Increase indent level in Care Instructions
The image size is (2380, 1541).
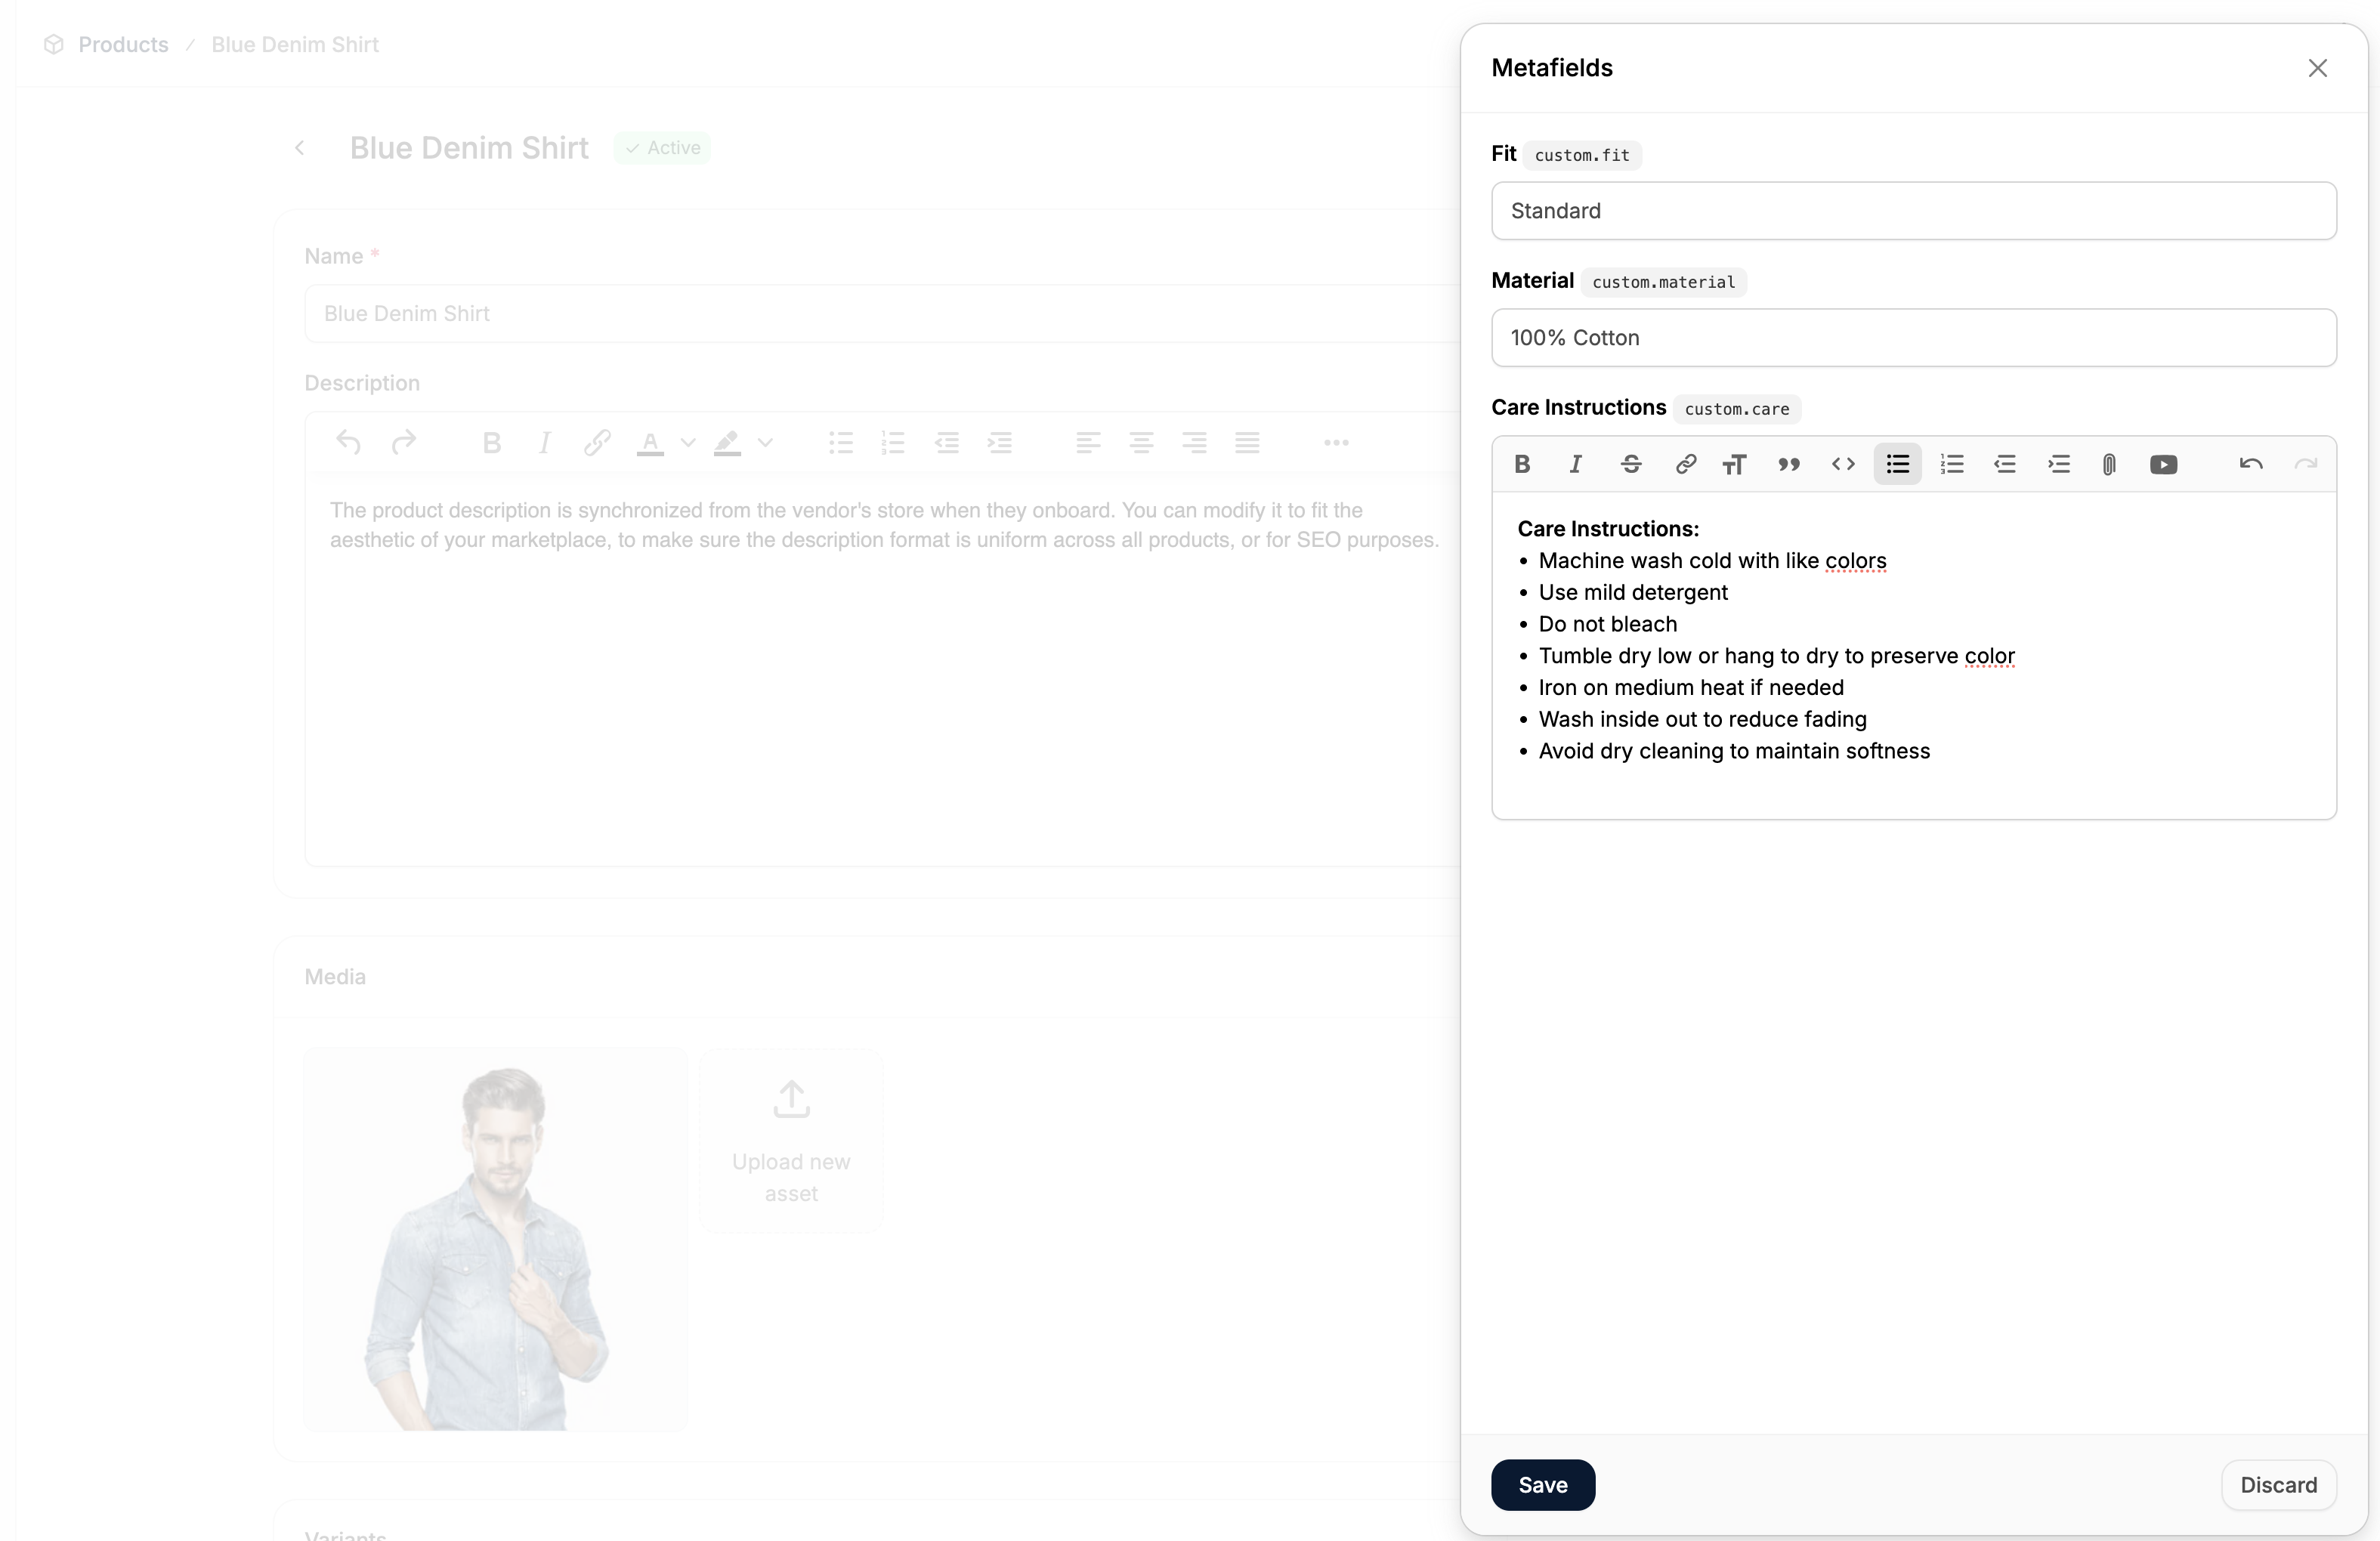2059,464
